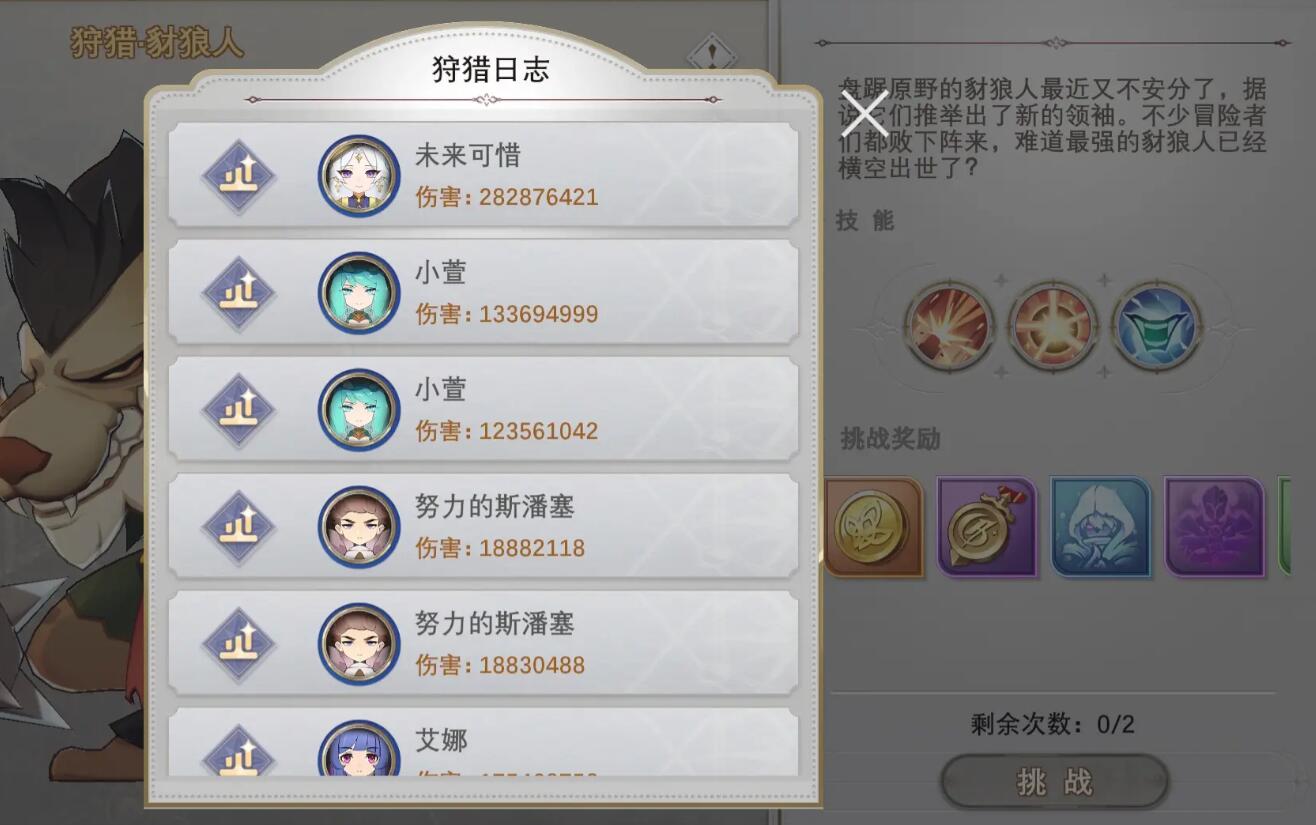Select the blue mask skill icon

point(1157,326)
